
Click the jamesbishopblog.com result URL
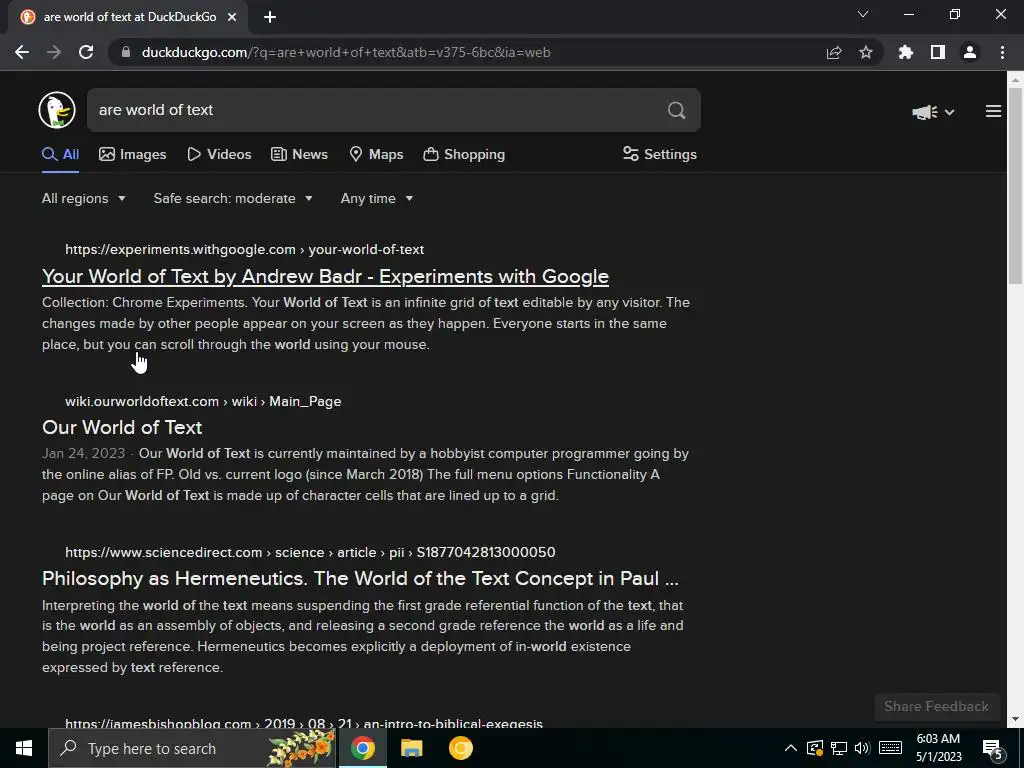(304, 723)
